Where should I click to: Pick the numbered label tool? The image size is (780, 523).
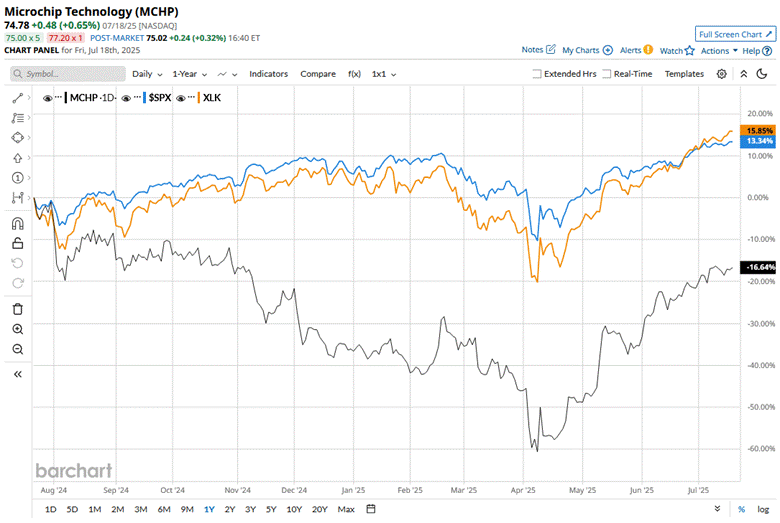(x=17, y=178)
